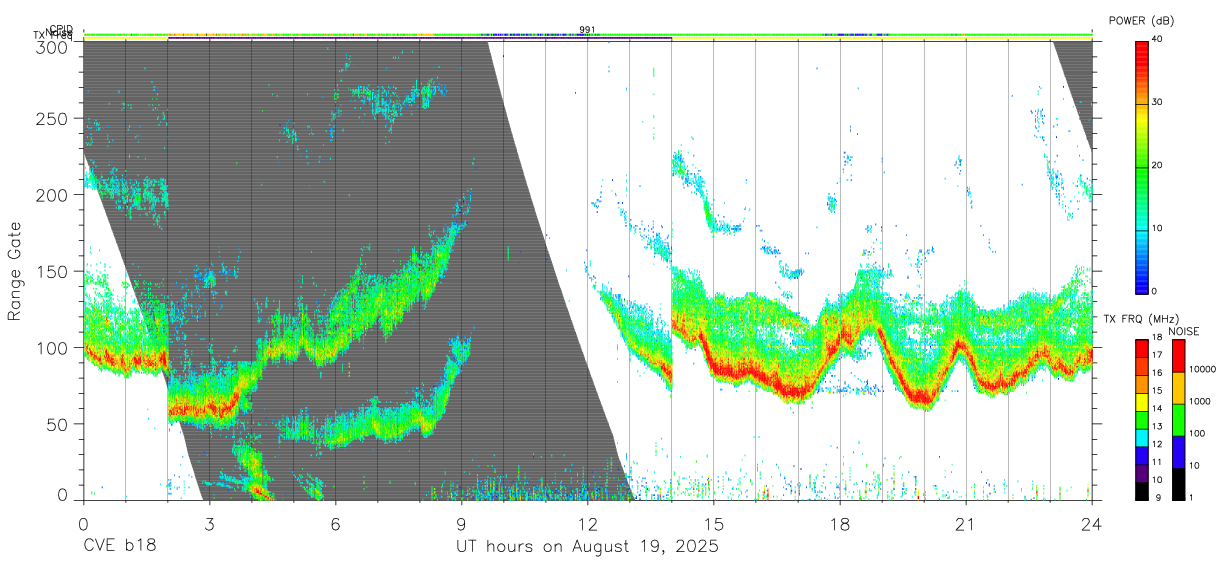Click the '18' label on the TX FRQ scale
The height and width of the screenshot is (567, 1228).
[x=1156, y=337]
